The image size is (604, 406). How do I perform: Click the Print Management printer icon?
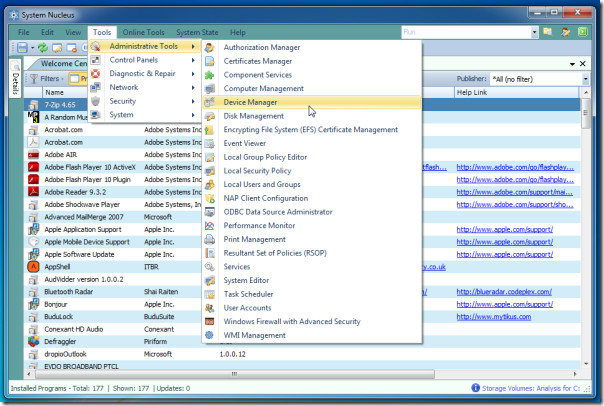click(210, 239)
